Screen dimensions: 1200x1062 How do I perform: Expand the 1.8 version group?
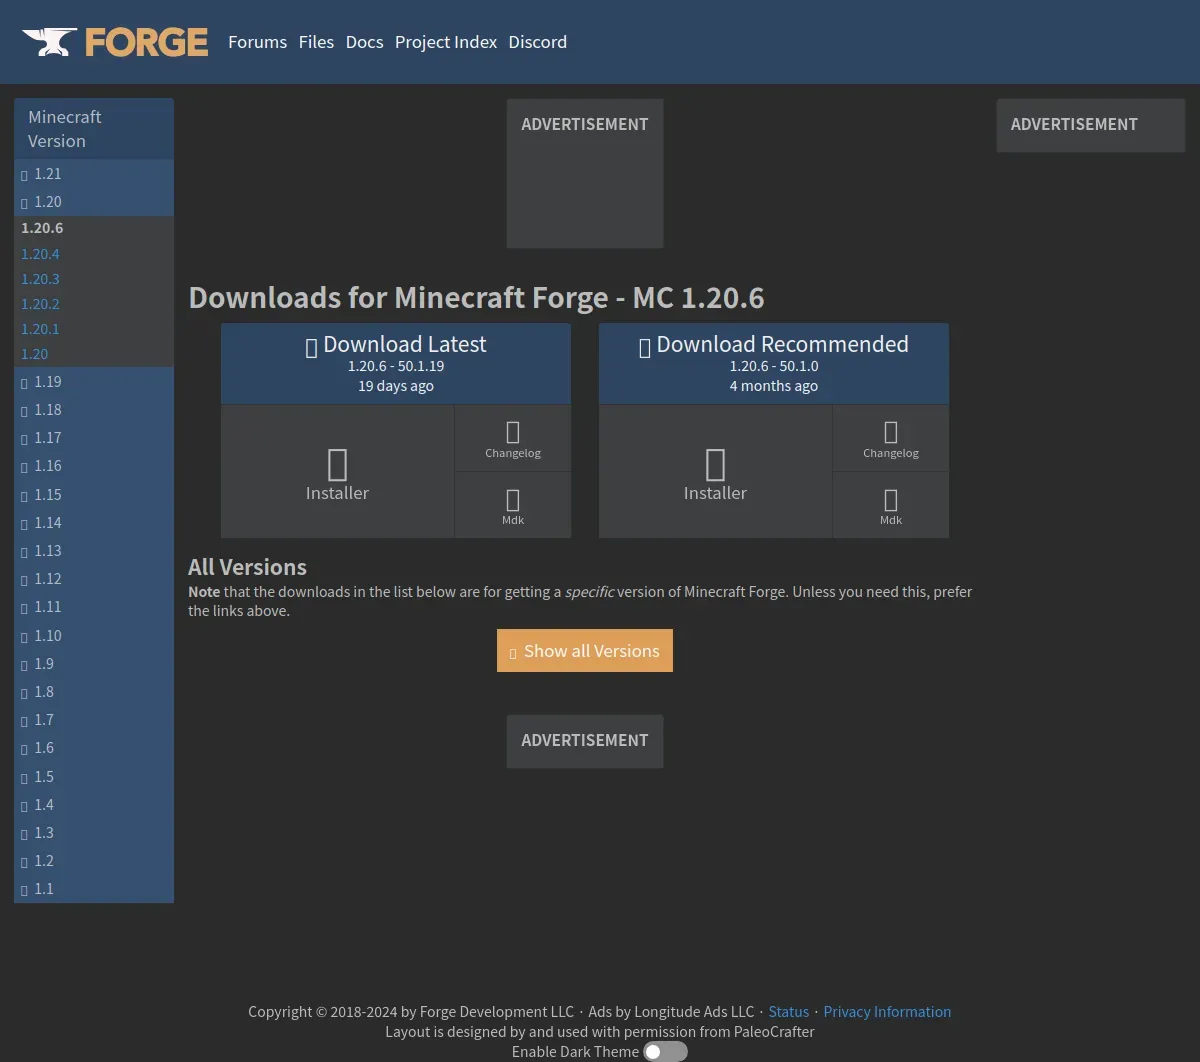click(94, 692)
